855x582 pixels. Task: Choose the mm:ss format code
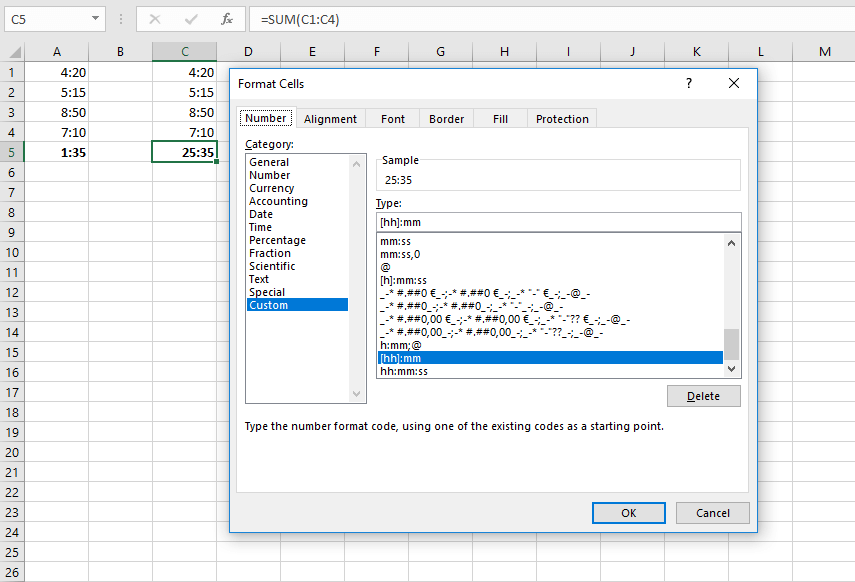pos(550,241)
